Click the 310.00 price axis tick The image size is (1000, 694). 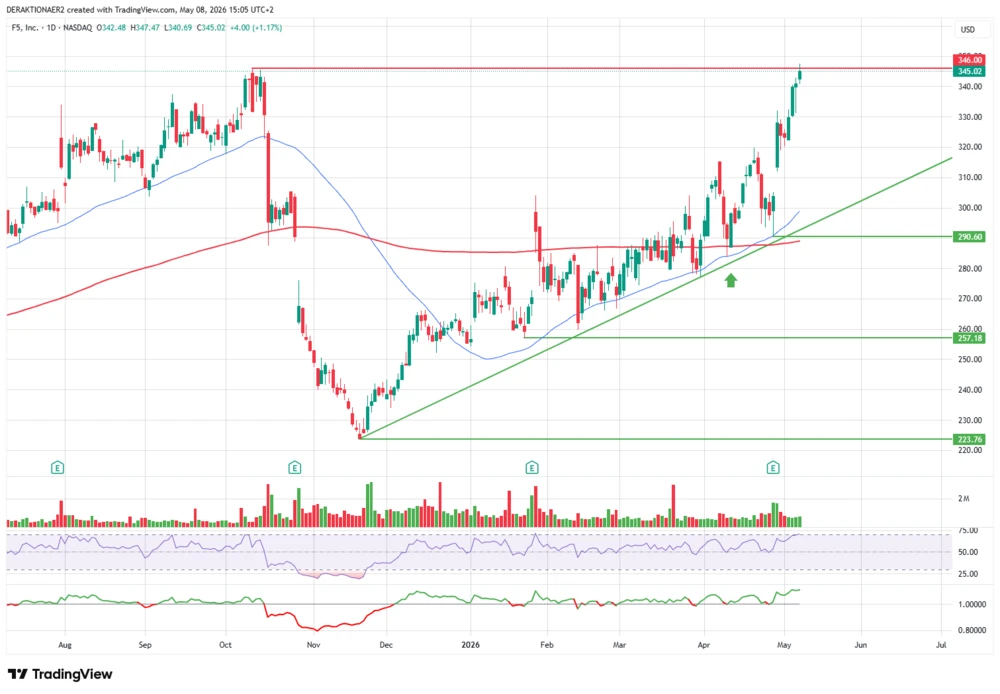(969, 177)
